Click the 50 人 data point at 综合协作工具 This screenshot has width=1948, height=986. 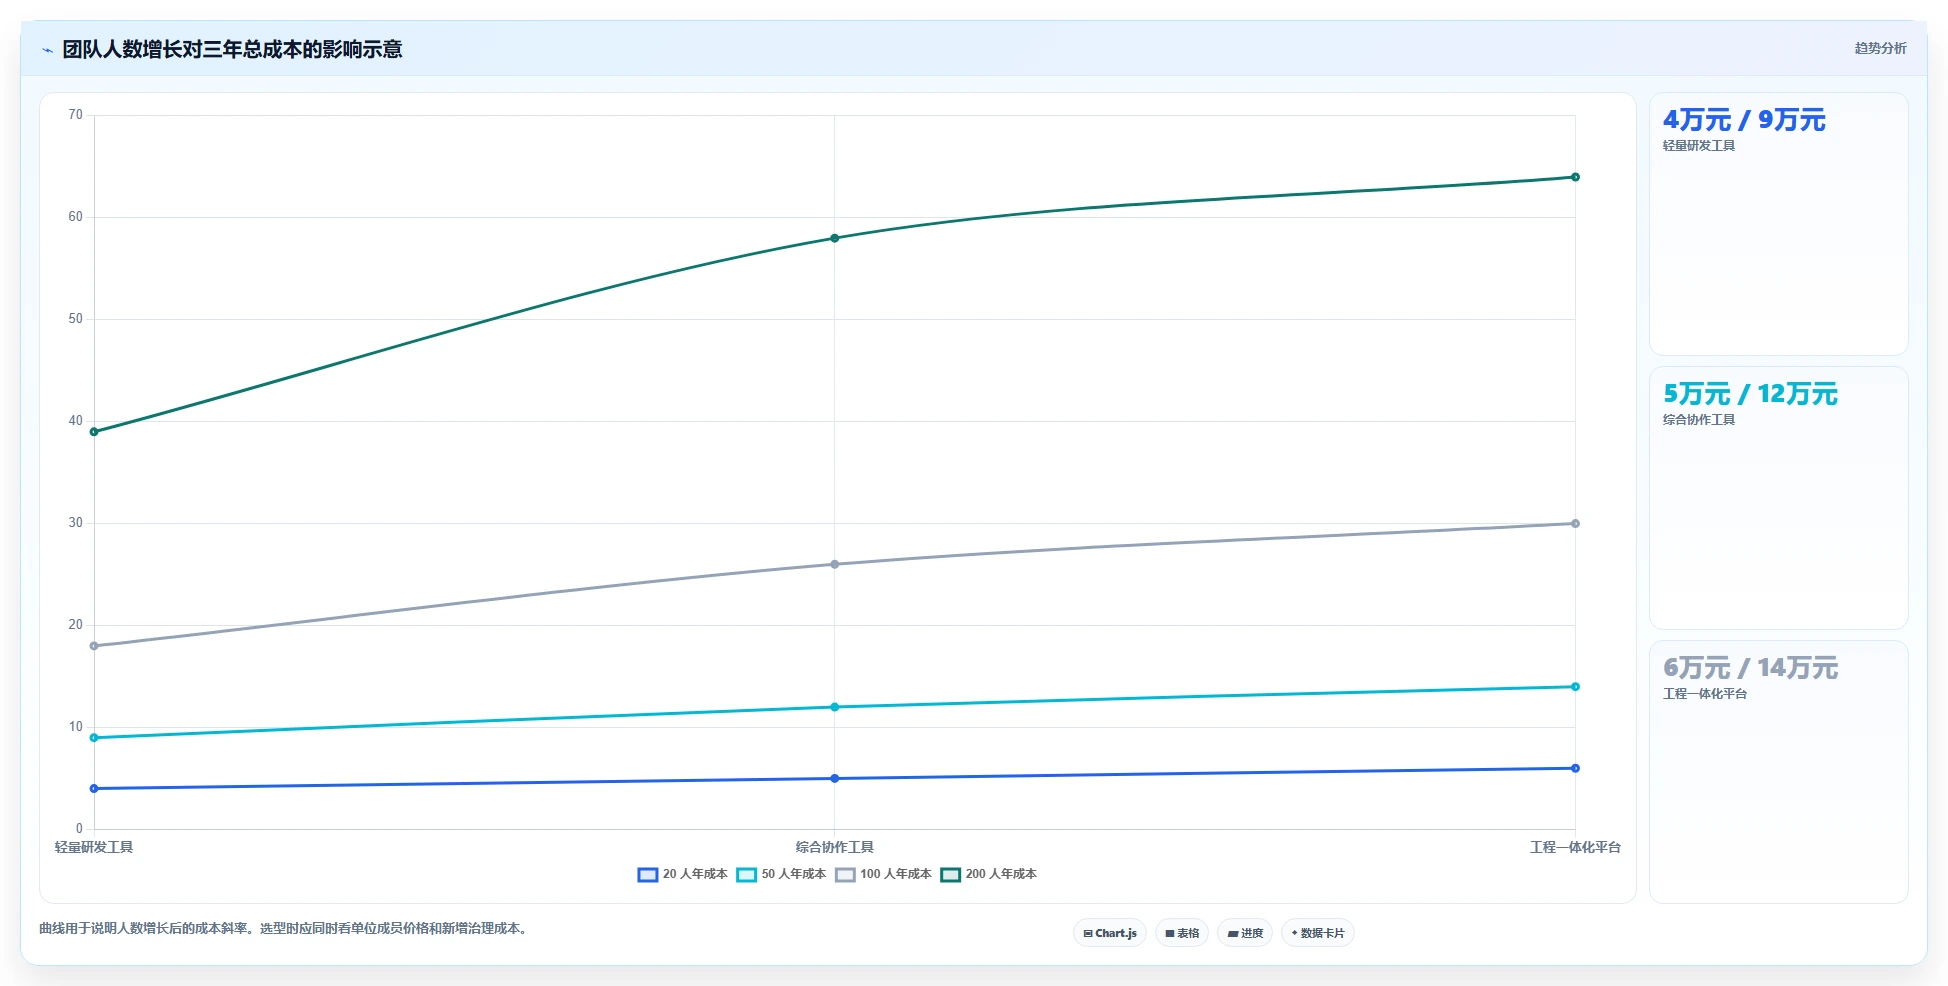pos(835,707)
